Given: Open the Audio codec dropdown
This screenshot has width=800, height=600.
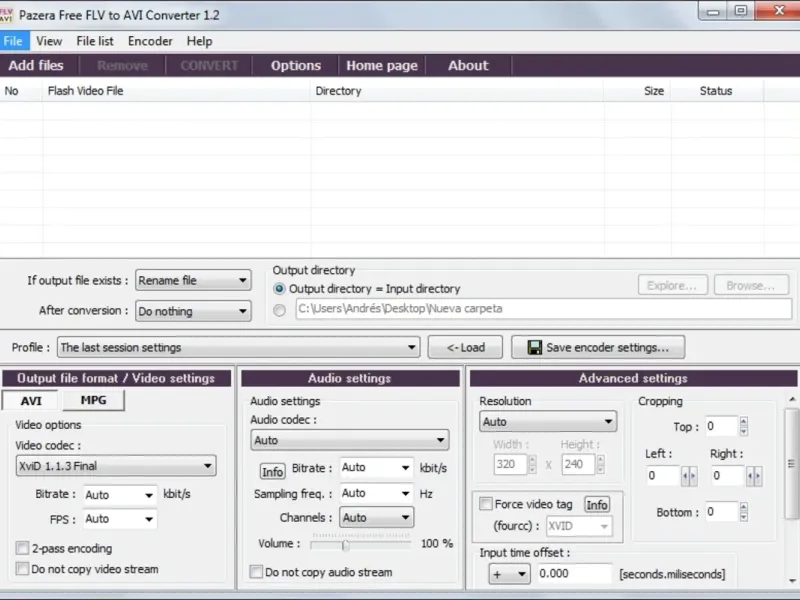Looking at the screenshot, I should click(x=350, y=440).
